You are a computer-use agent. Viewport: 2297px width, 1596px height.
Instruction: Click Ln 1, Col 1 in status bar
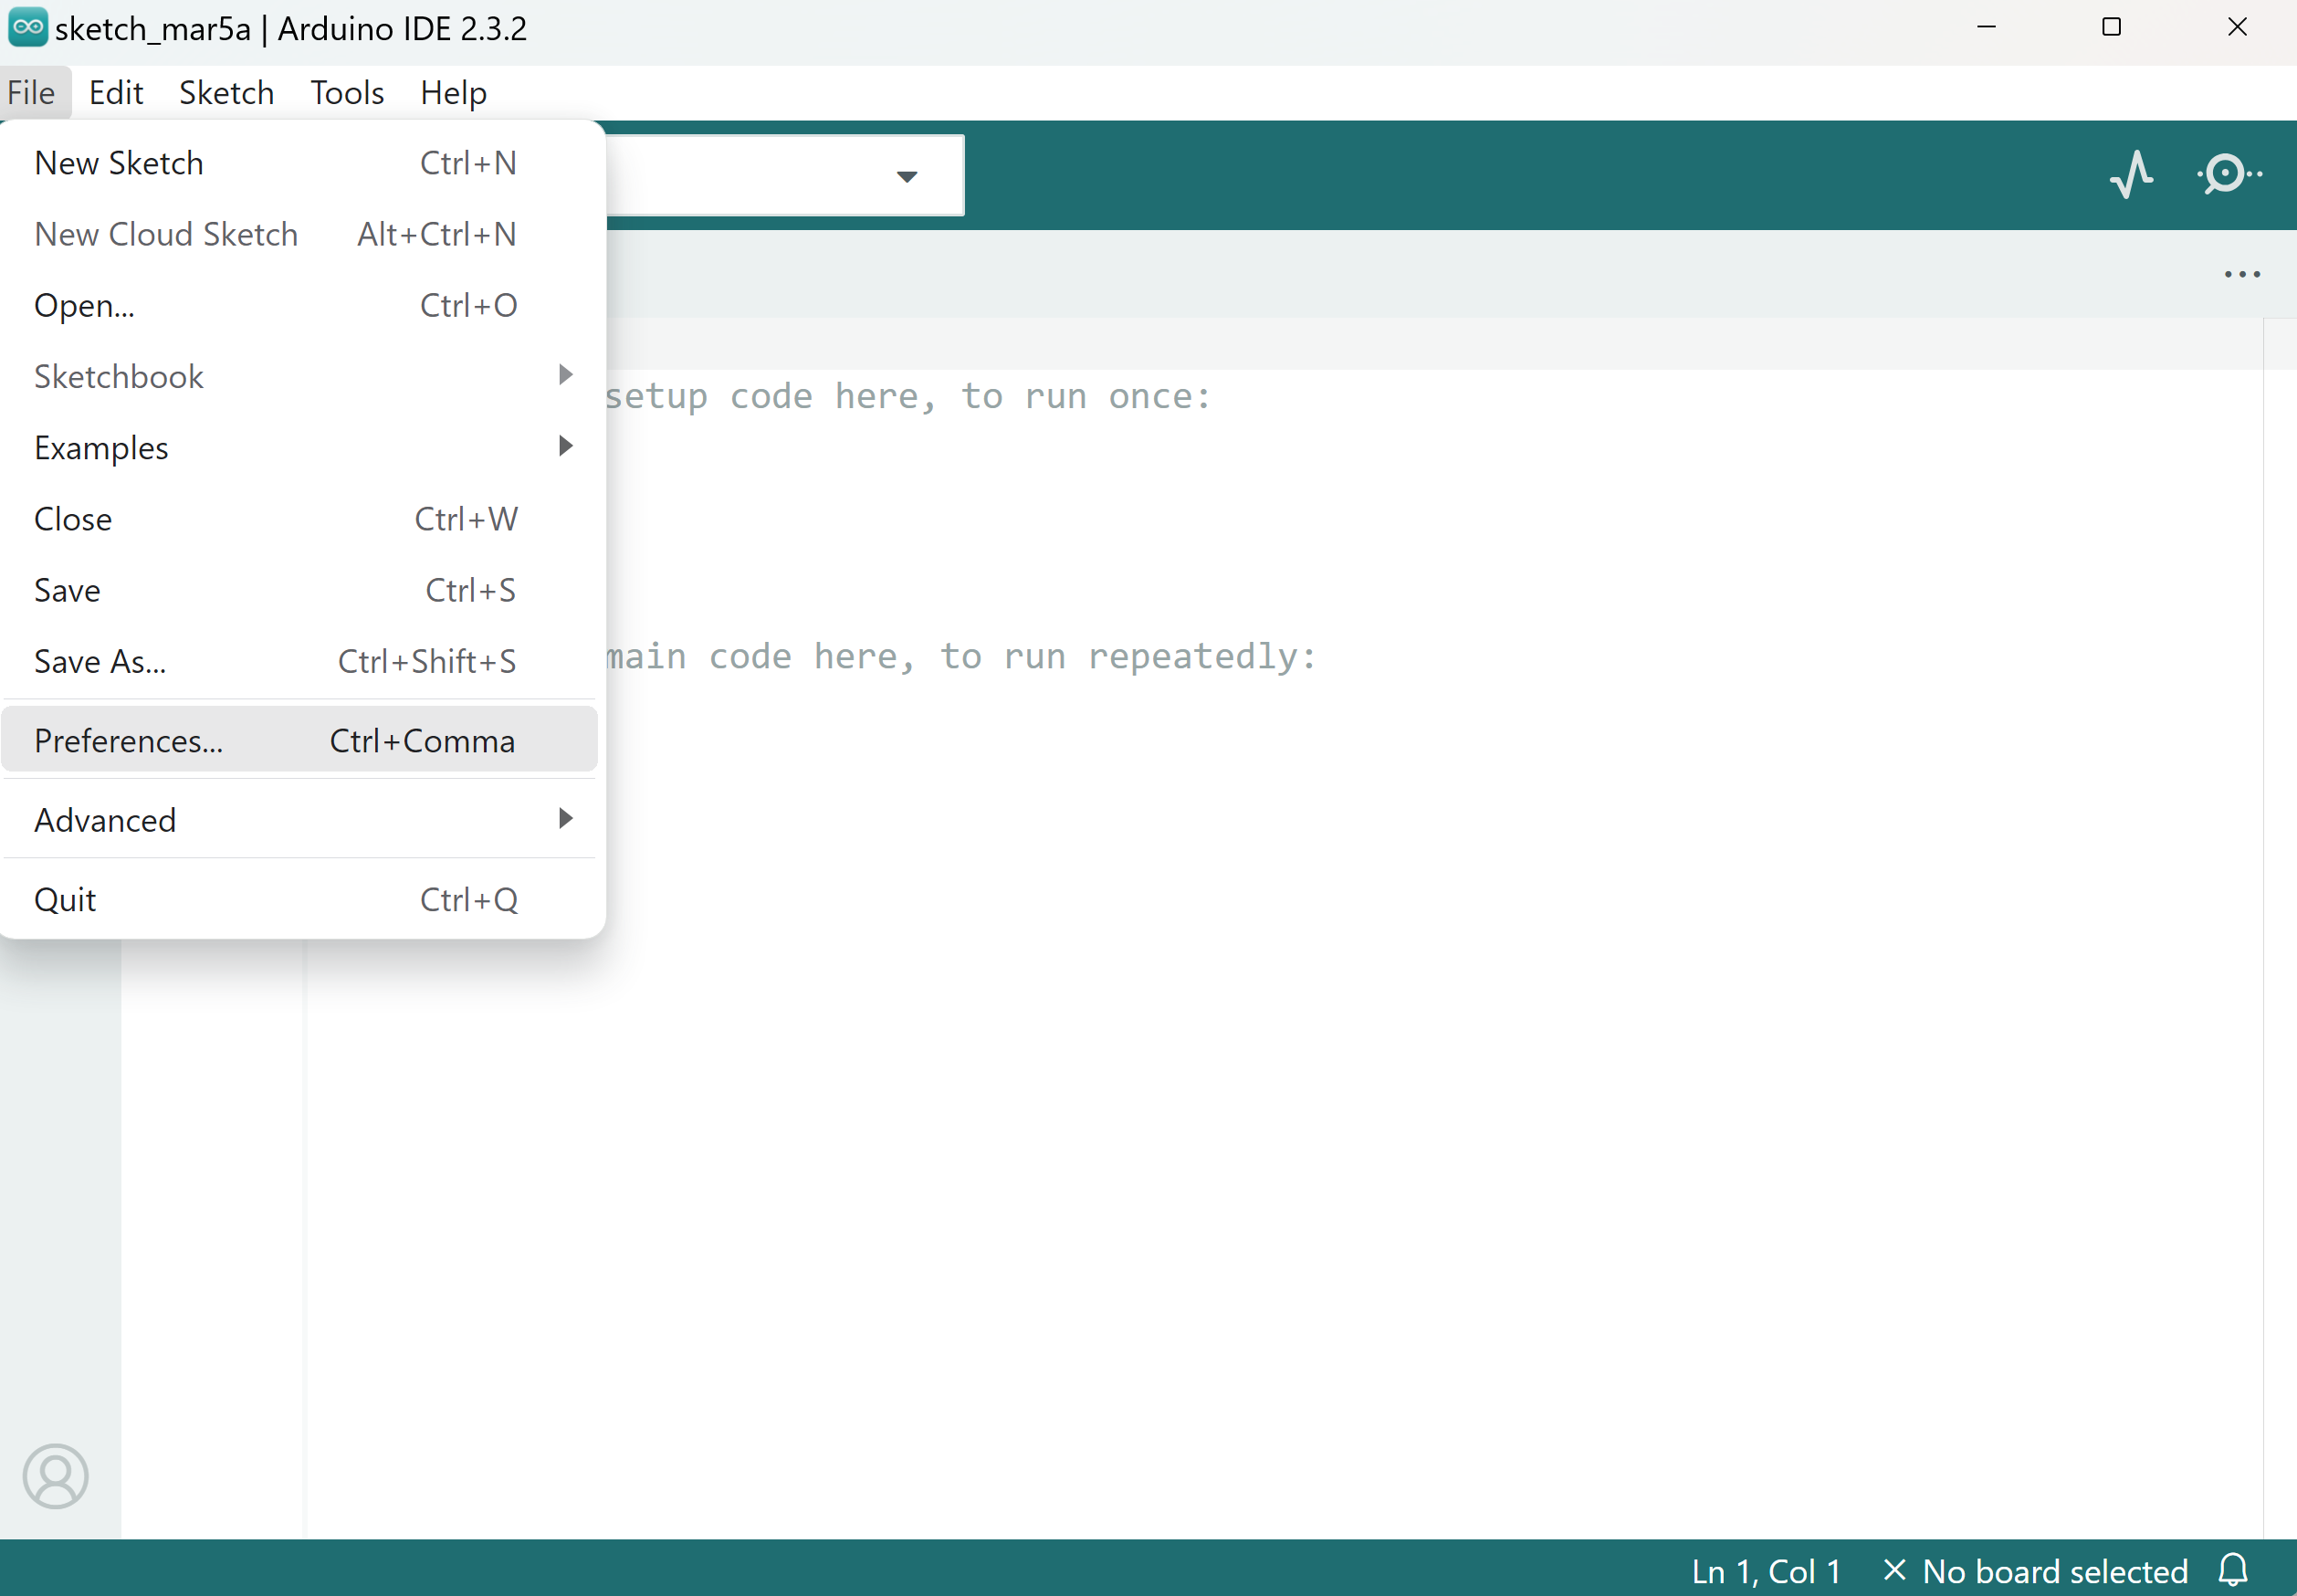tap(1766, 1571)
